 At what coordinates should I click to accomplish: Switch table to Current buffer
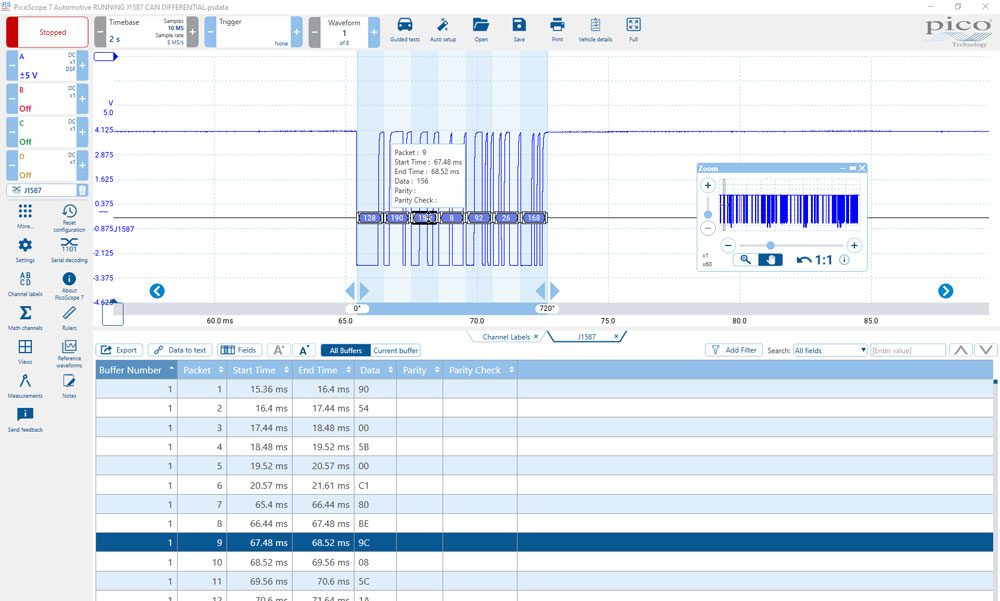point(395,350)
